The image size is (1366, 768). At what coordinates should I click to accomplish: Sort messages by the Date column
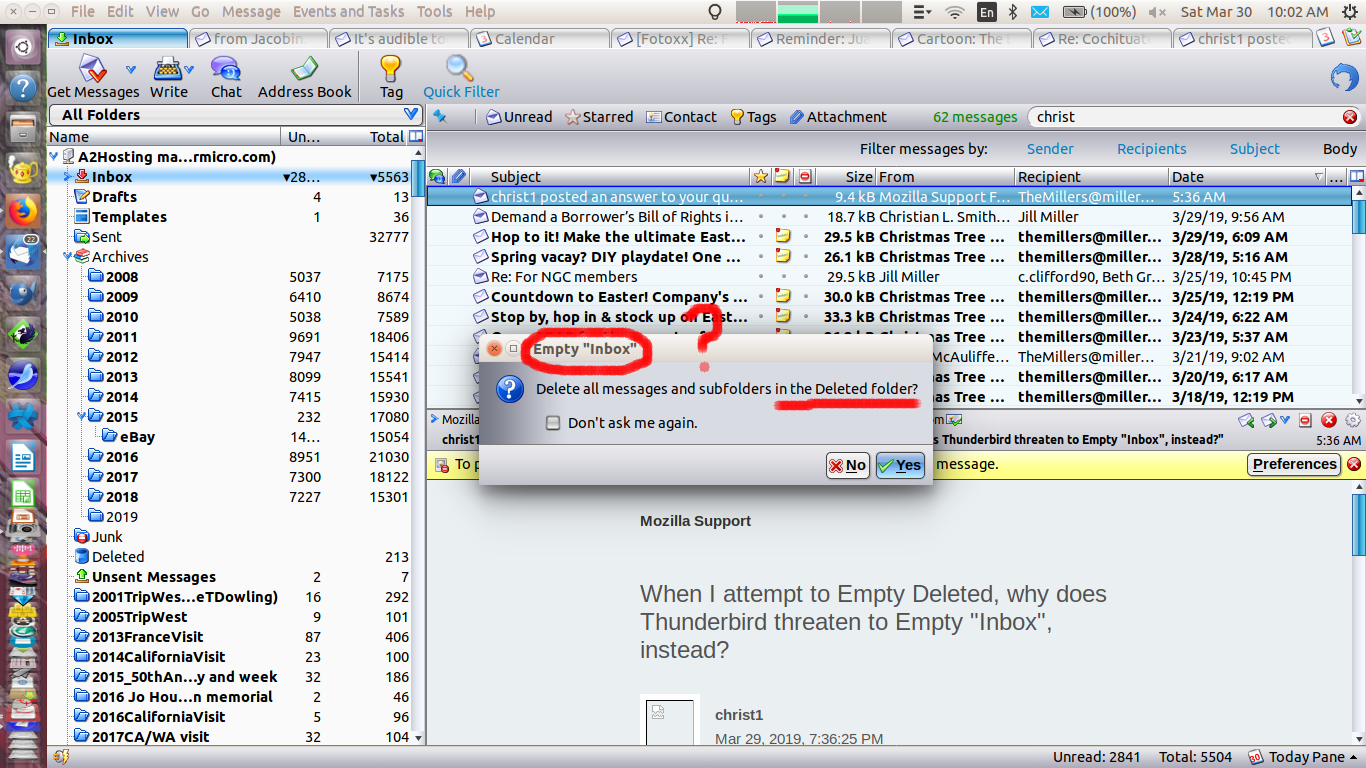click(x=1248, y=177)
